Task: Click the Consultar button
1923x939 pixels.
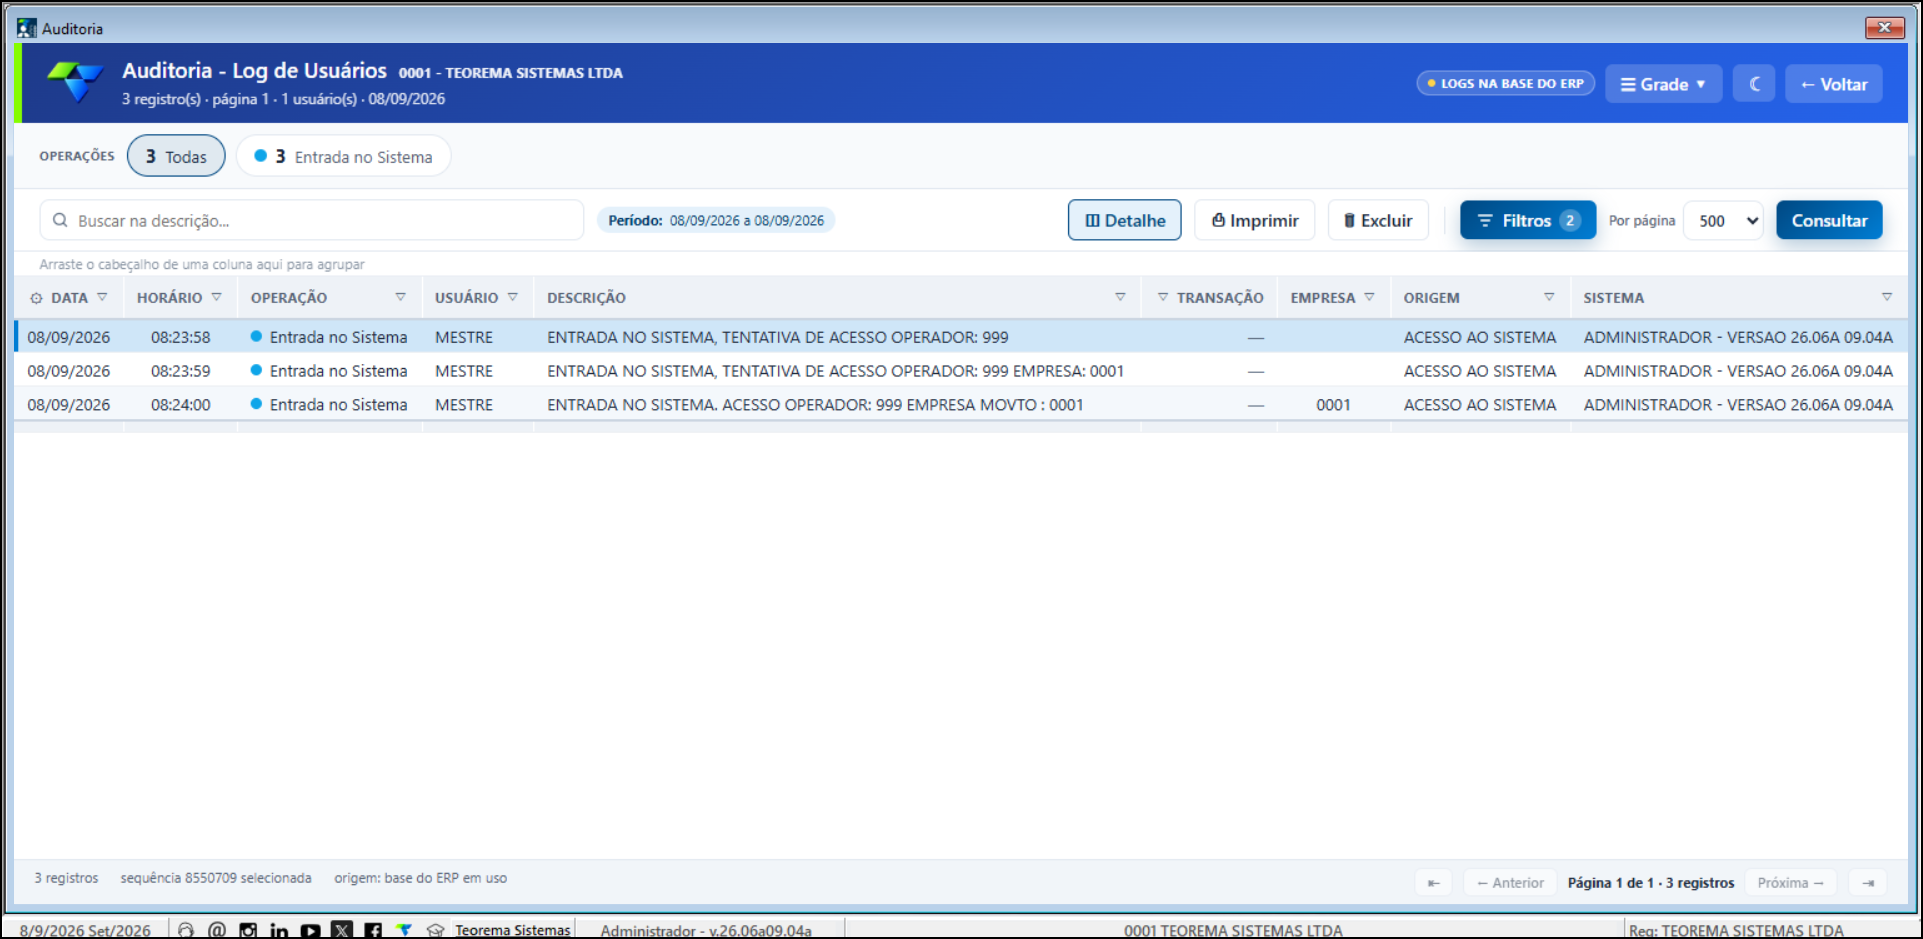Action: (1829, 220)
